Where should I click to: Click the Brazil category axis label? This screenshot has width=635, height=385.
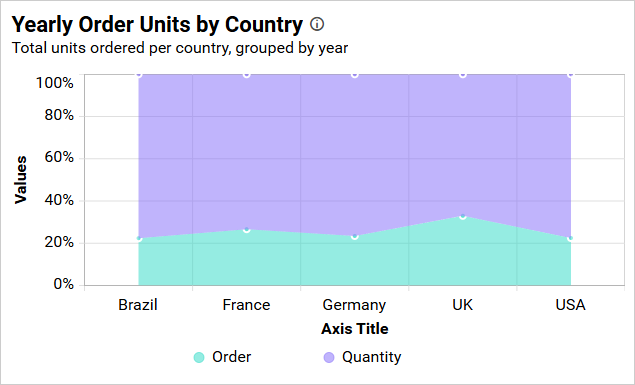138,305
